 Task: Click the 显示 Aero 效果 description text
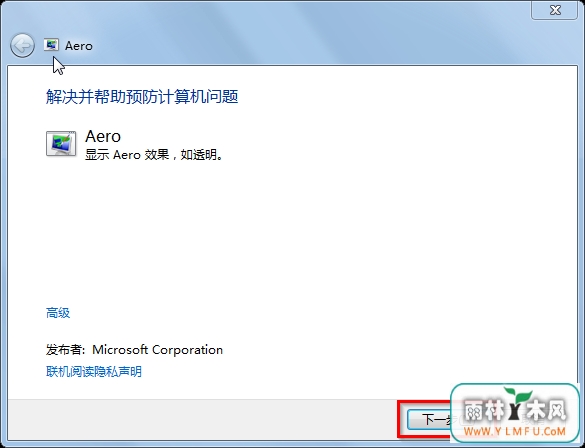point(154,154)
